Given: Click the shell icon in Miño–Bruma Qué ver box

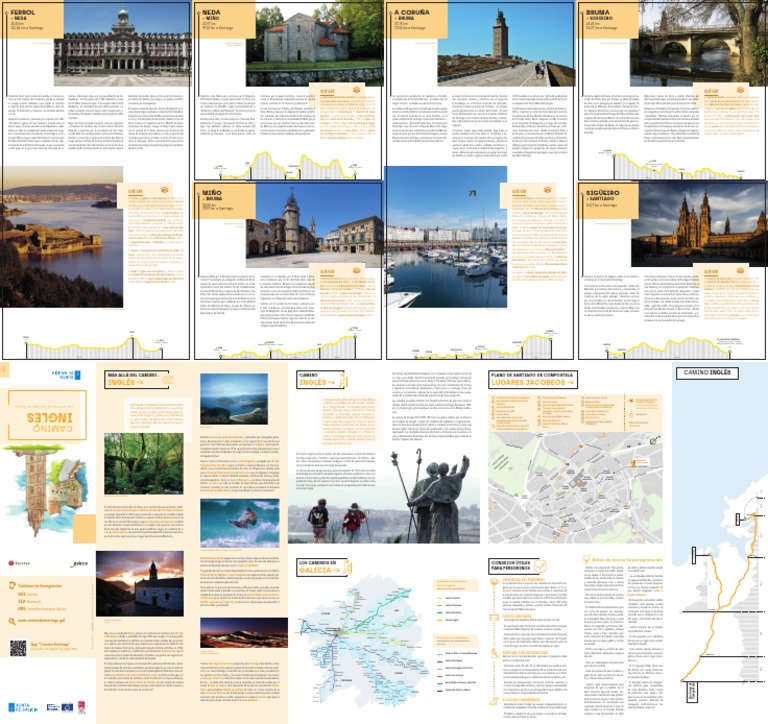Looking at the screenshot, I should click(x=357, y=270).
